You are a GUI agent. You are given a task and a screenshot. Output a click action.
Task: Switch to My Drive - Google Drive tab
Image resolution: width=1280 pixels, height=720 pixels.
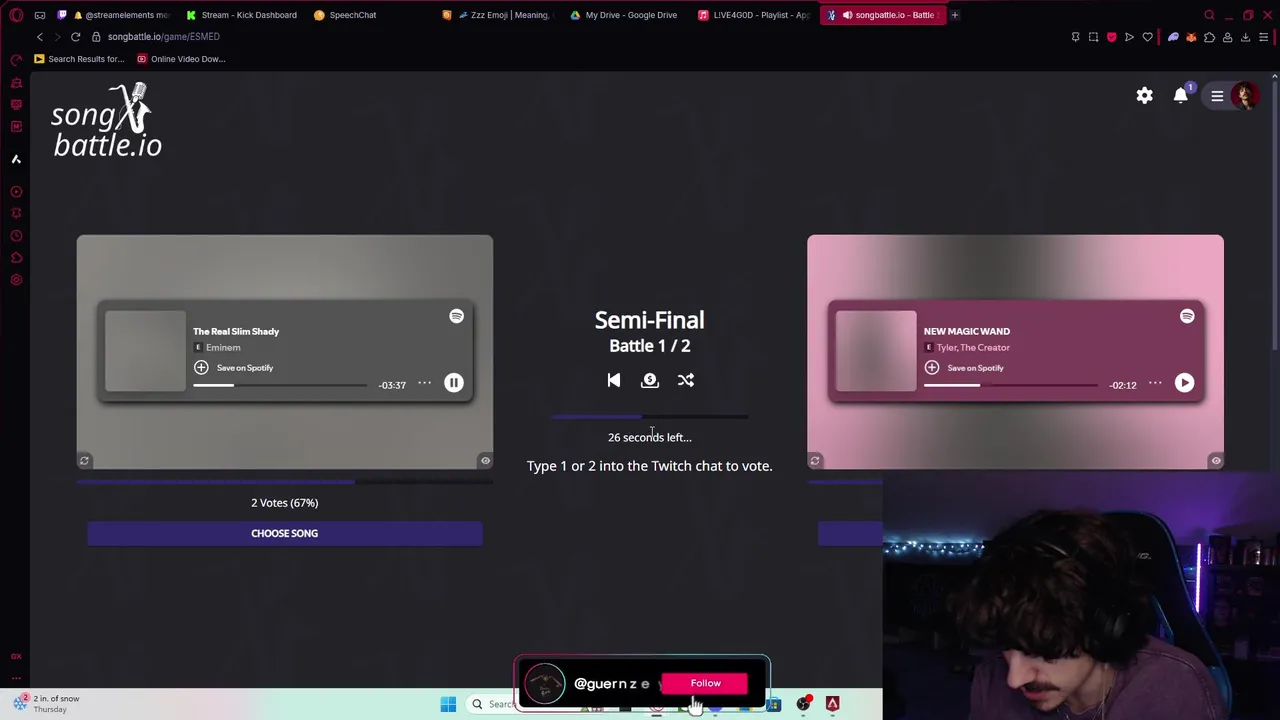click(624, 15)
